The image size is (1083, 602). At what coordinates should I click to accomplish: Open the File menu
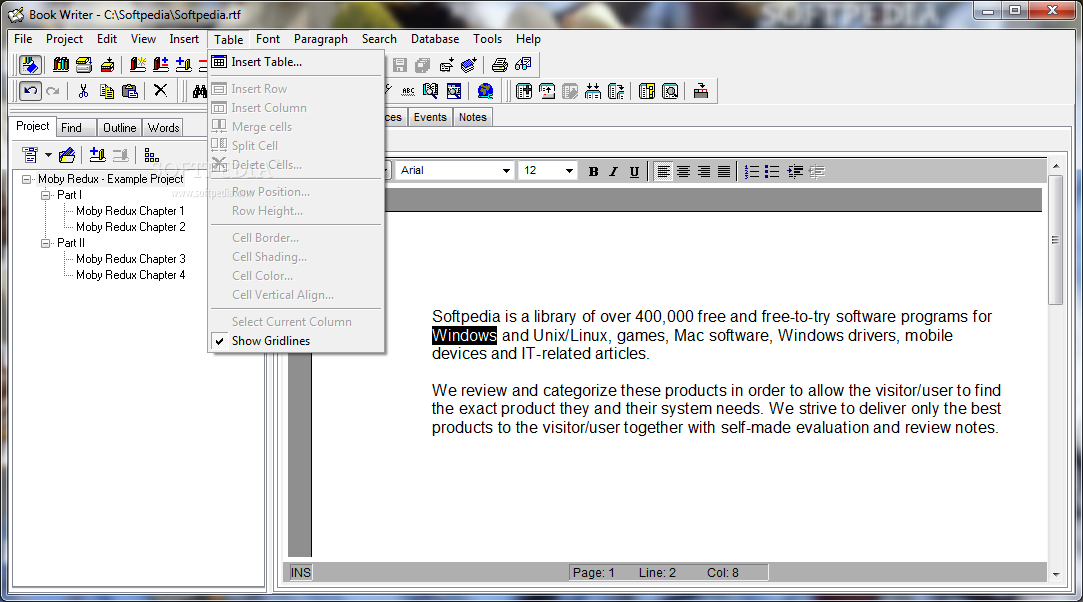[23, 39]
